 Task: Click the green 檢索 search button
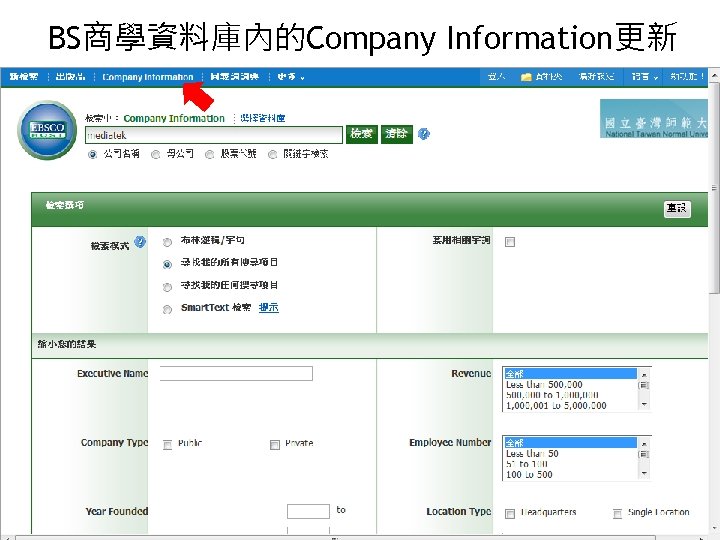click(362, 134)
